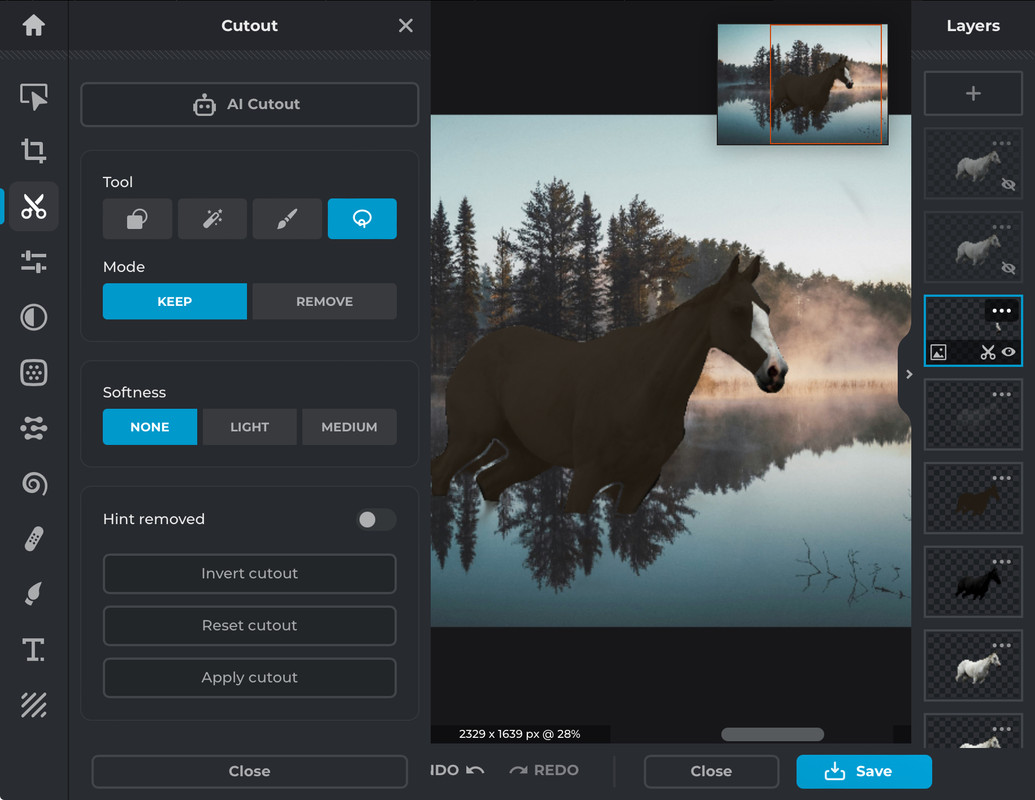Image resolution: width=1035 pixels, height=800 pixels.
Task: Select the brown horse layer thumbnail
Action: click(973, 498)
